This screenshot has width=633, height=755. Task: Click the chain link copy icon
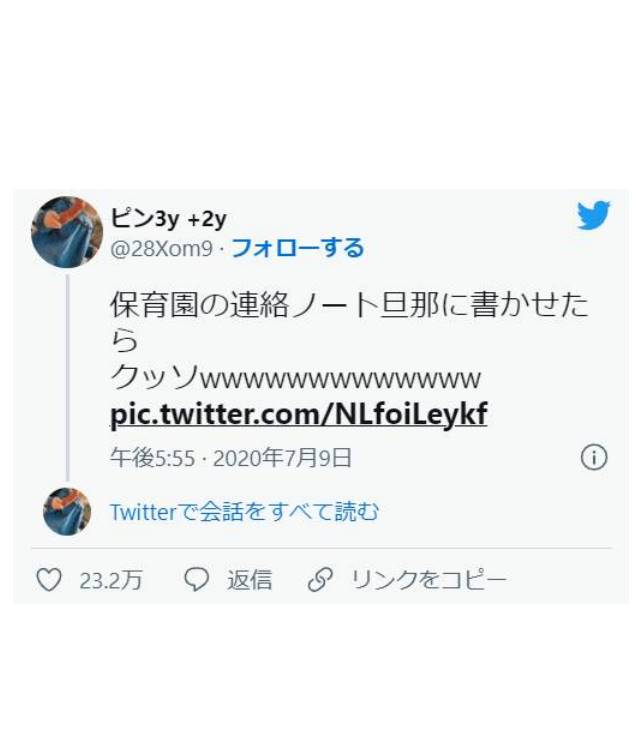click(320, 580)
